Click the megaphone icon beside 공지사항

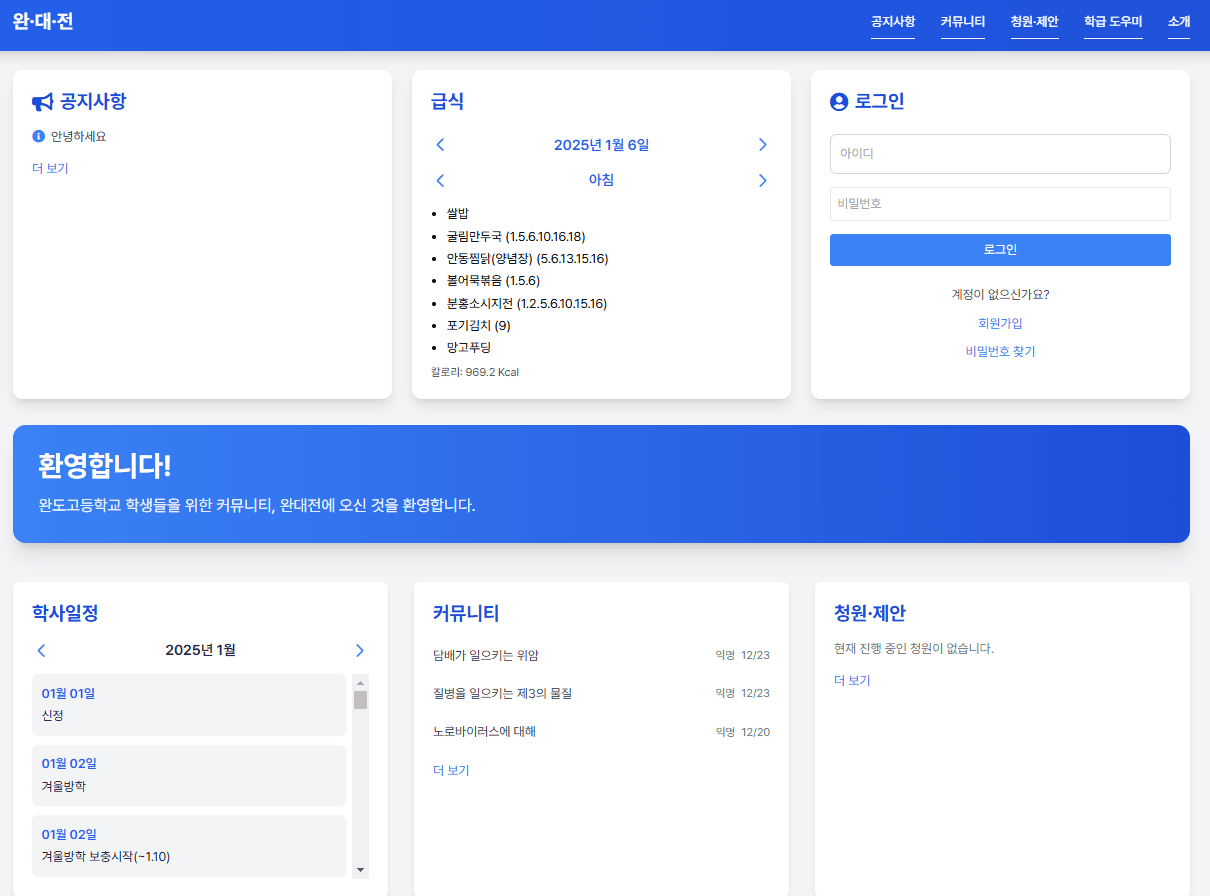click(x=42, y=102)
